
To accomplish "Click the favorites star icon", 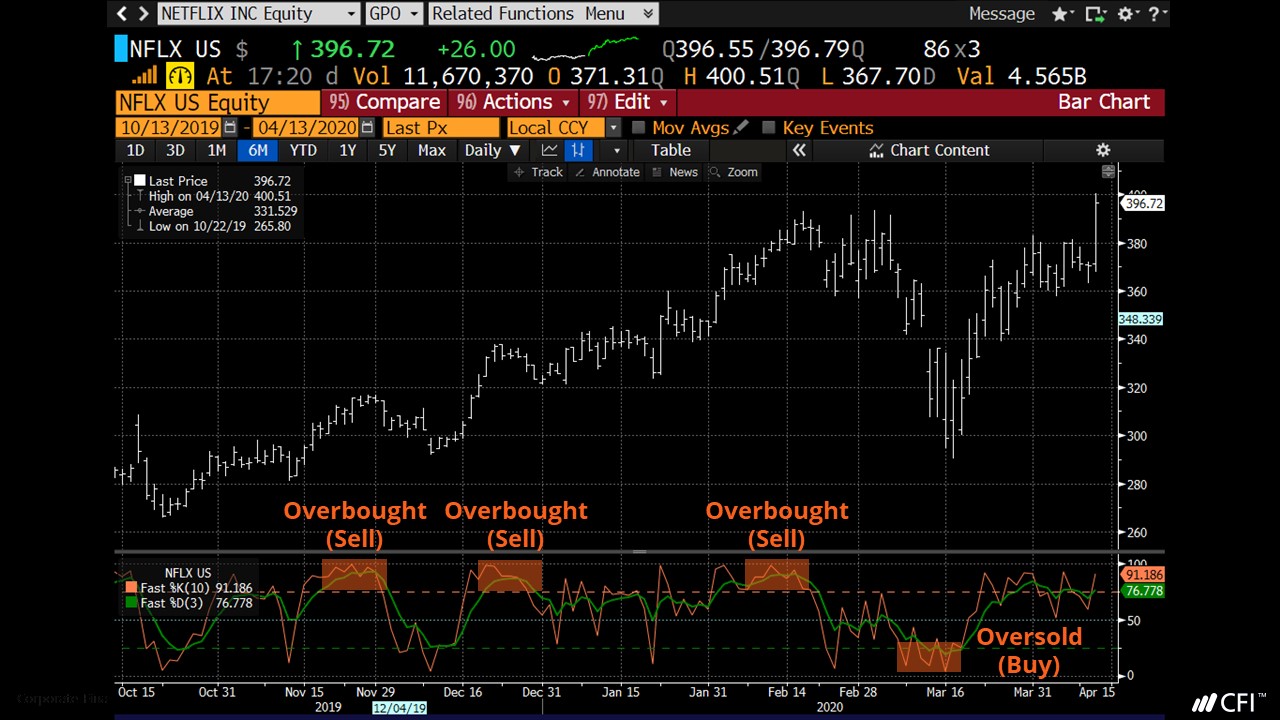I will (x=1059, y=14).
